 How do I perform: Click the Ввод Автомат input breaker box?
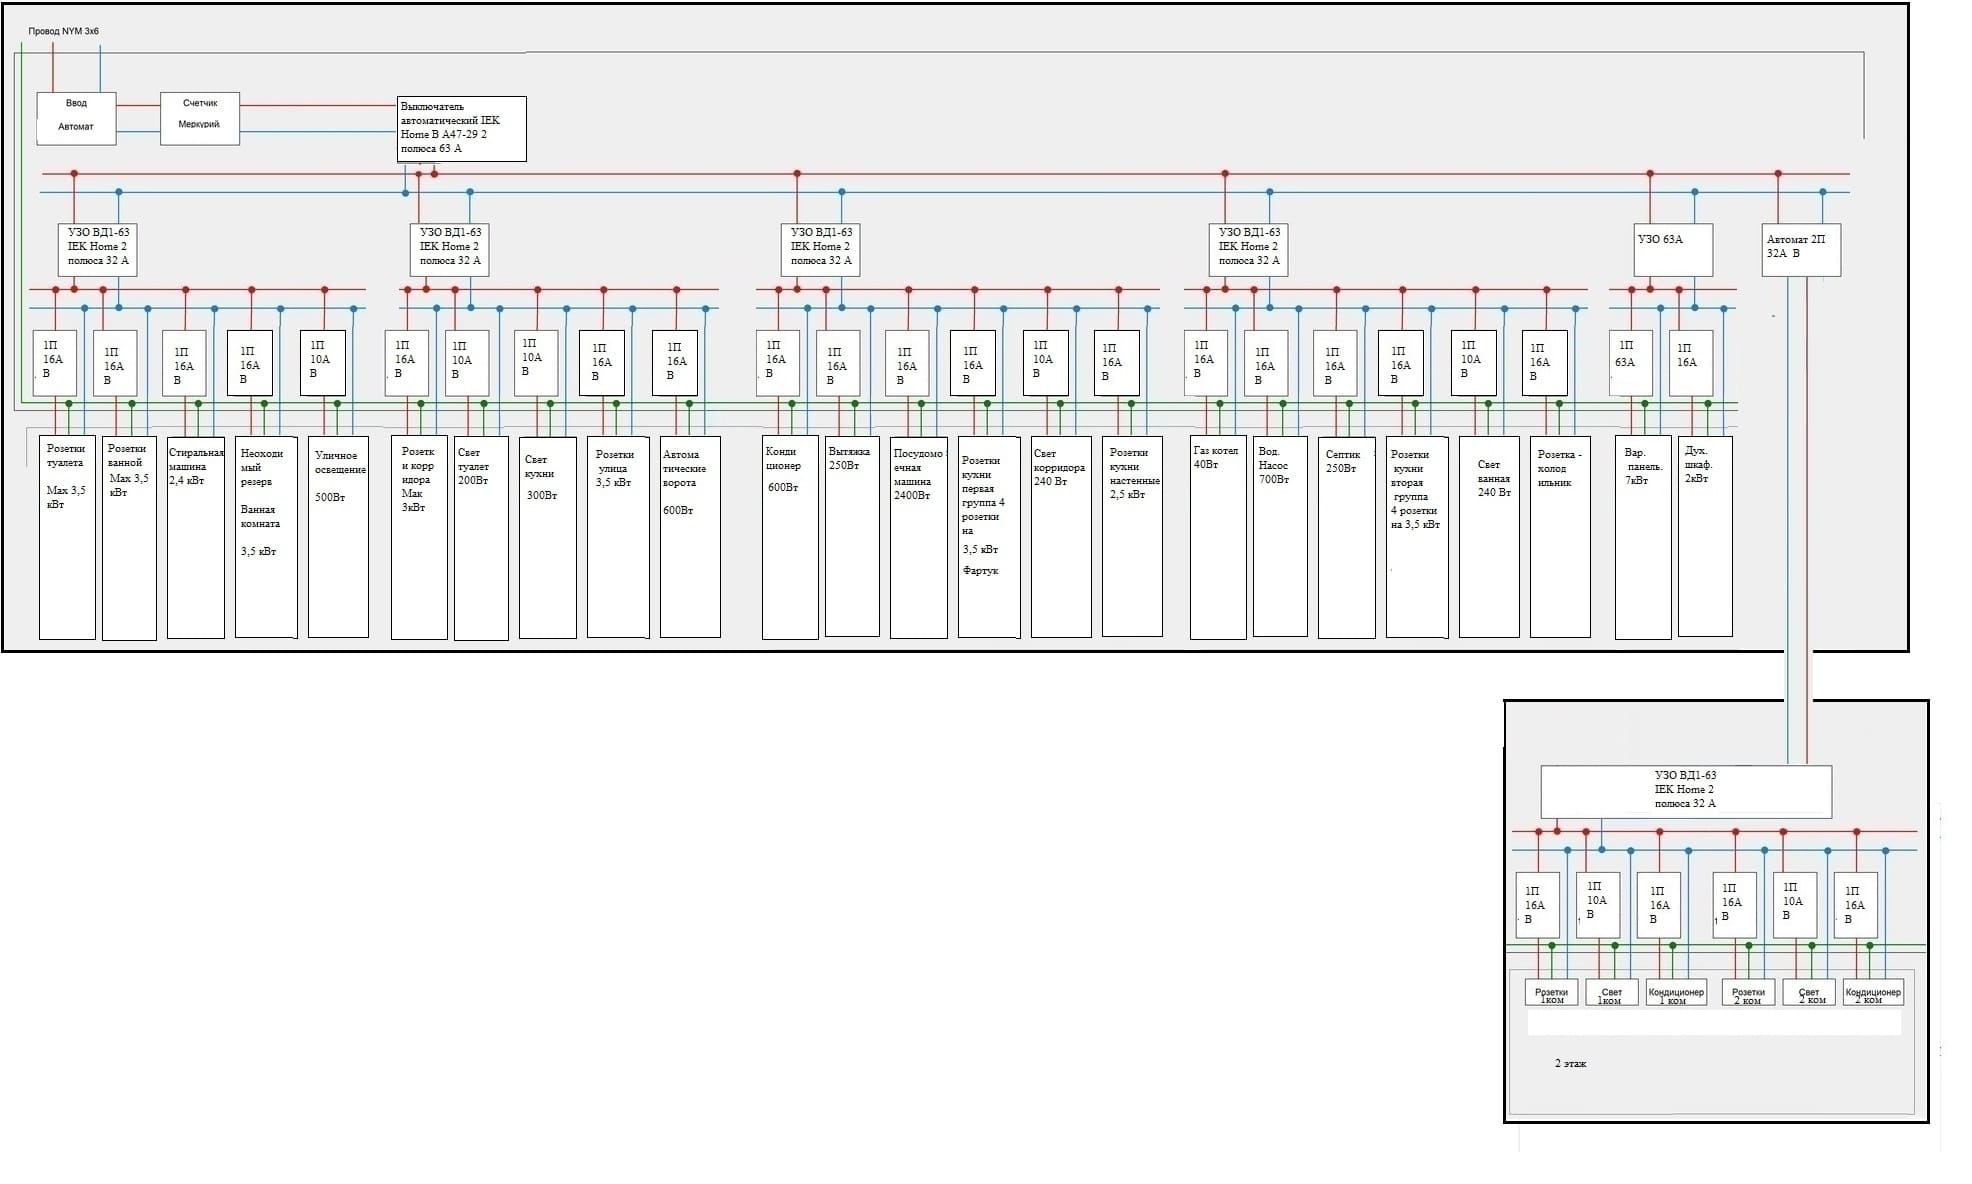(x=76, y=119)
